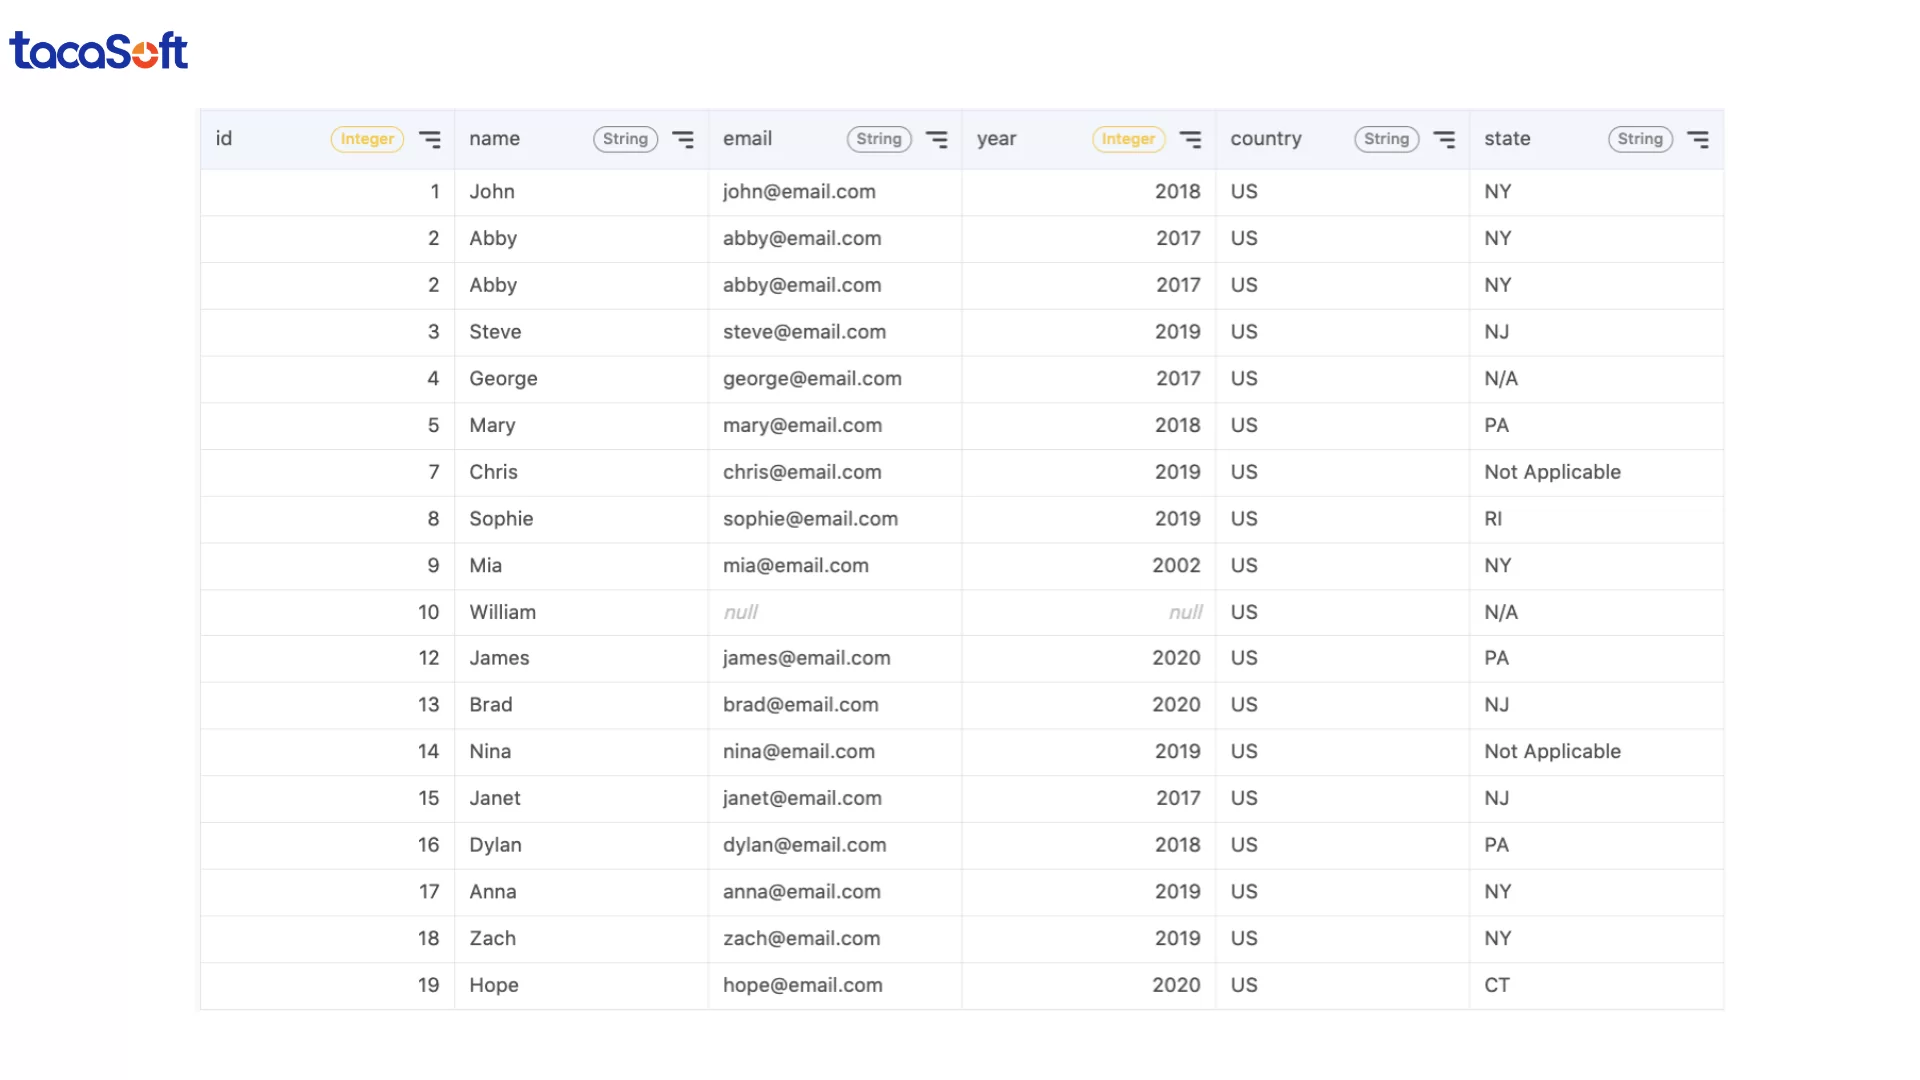Select the cell zach@email.com
Screen dimensions: 1920x1080
pyautogui.click(x=835, y=939)
